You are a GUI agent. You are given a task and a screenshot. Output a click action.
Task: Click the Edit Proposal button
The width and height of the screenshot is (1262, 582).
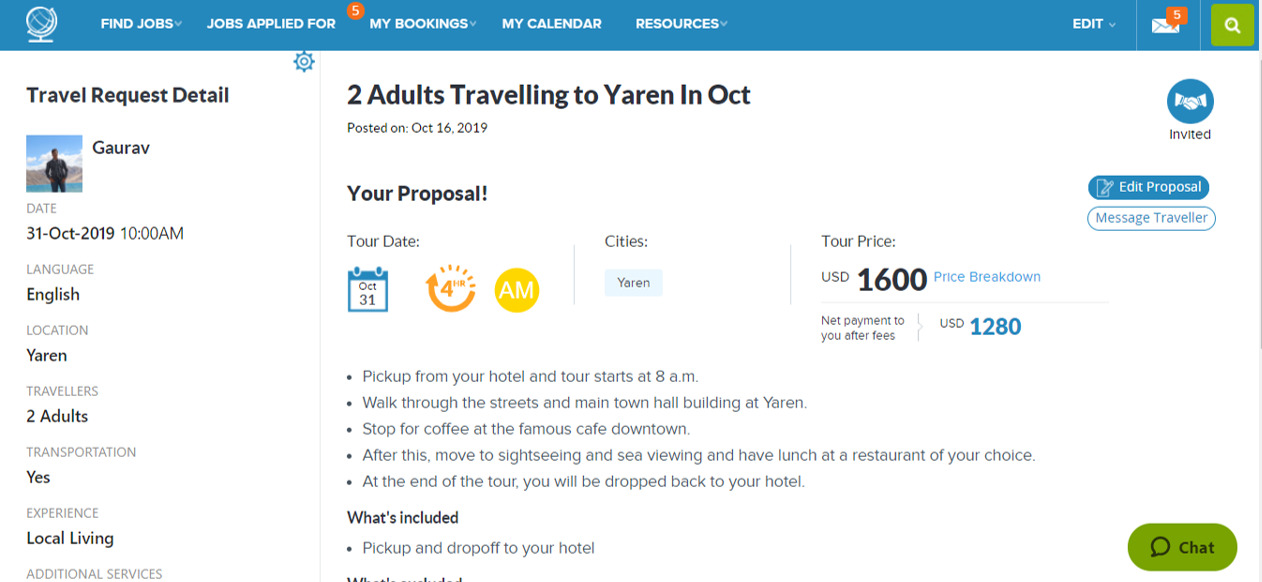(x=1148, y=187)
